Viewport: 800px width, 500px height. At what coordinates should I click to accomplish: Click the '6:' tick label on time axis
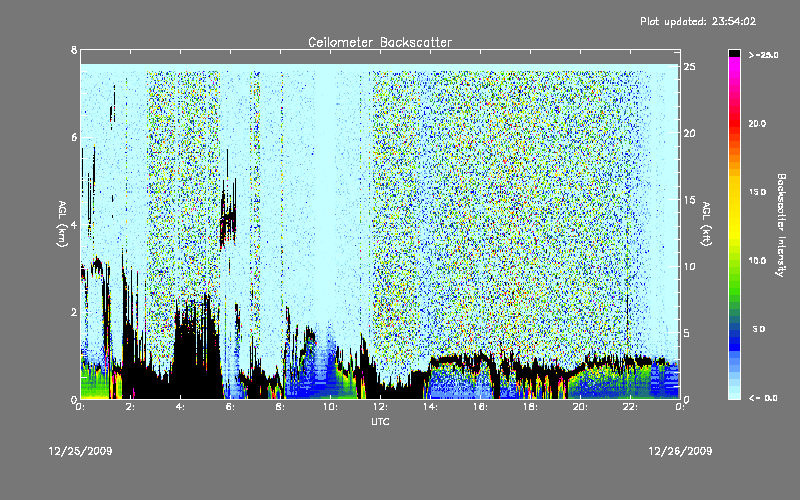tap(230, 407)
